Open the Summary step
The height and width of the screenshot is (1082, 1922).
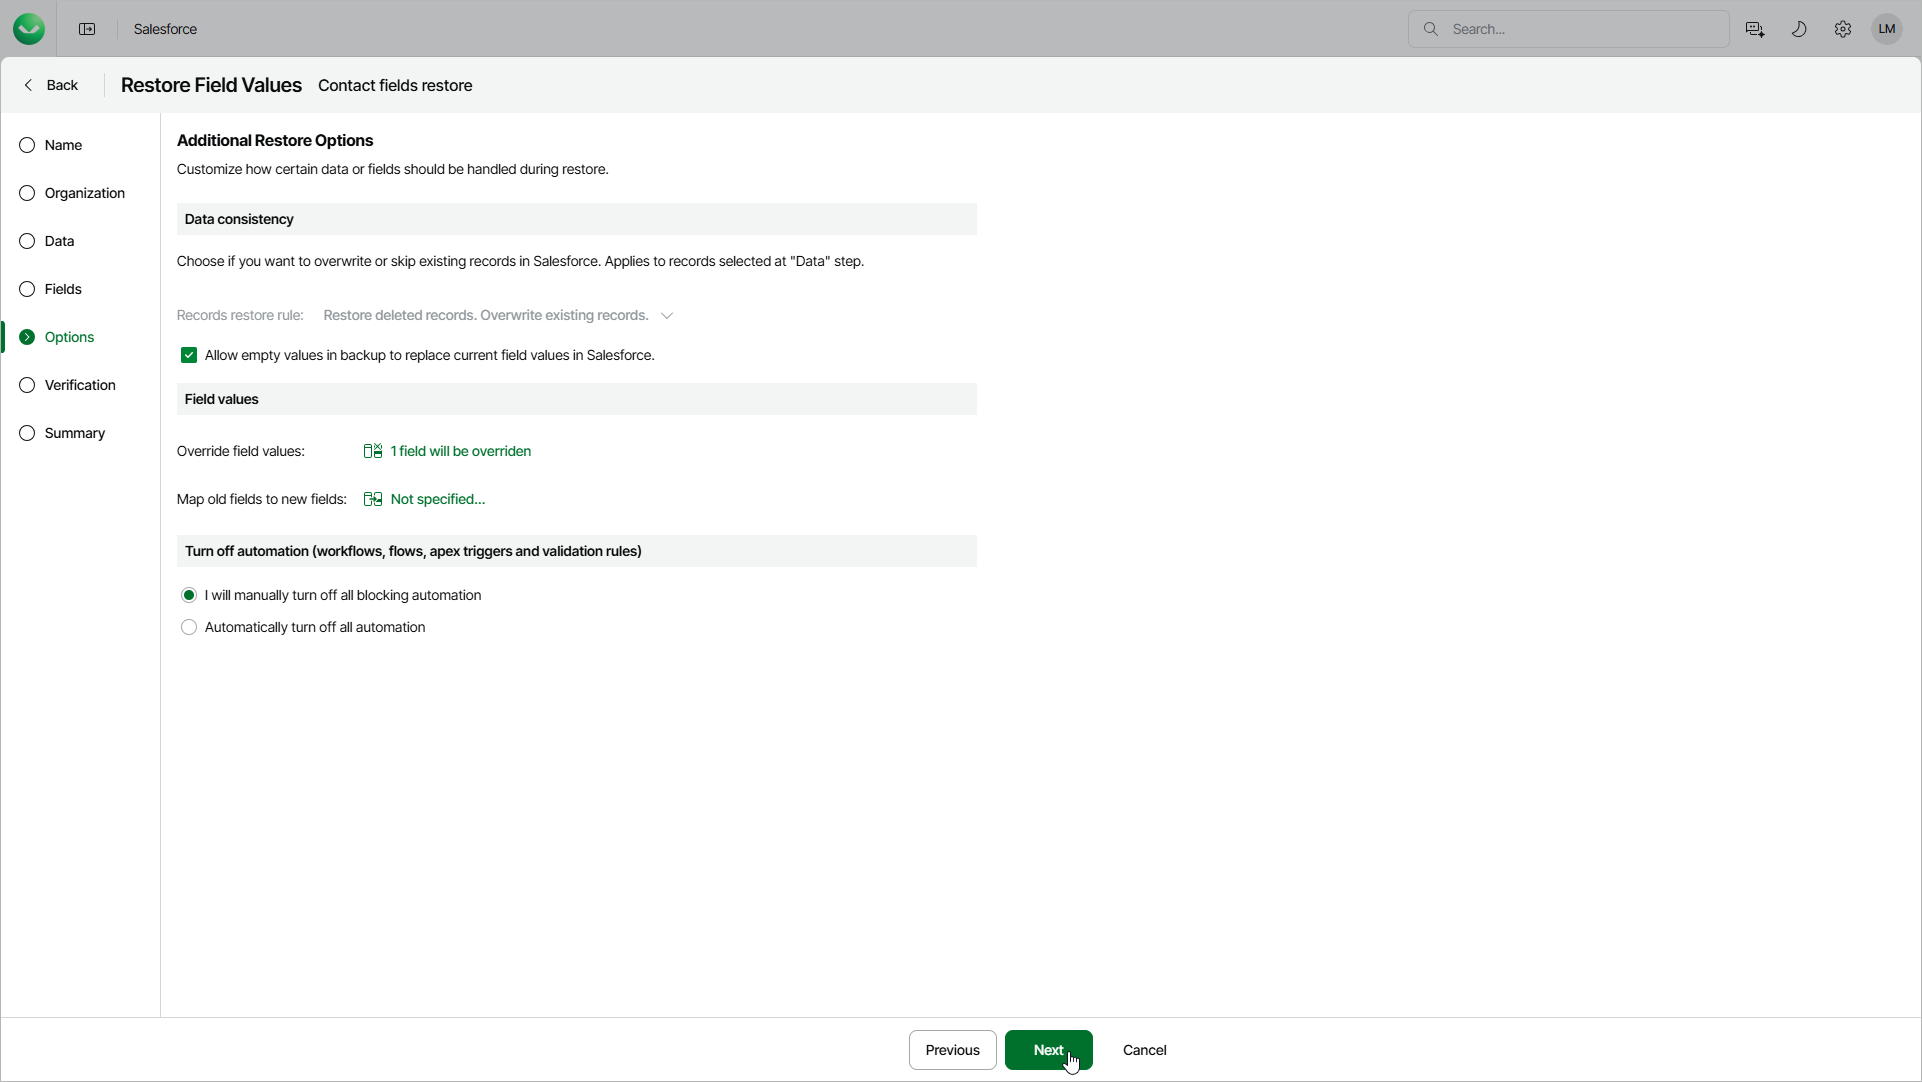(x=74, y=433)
